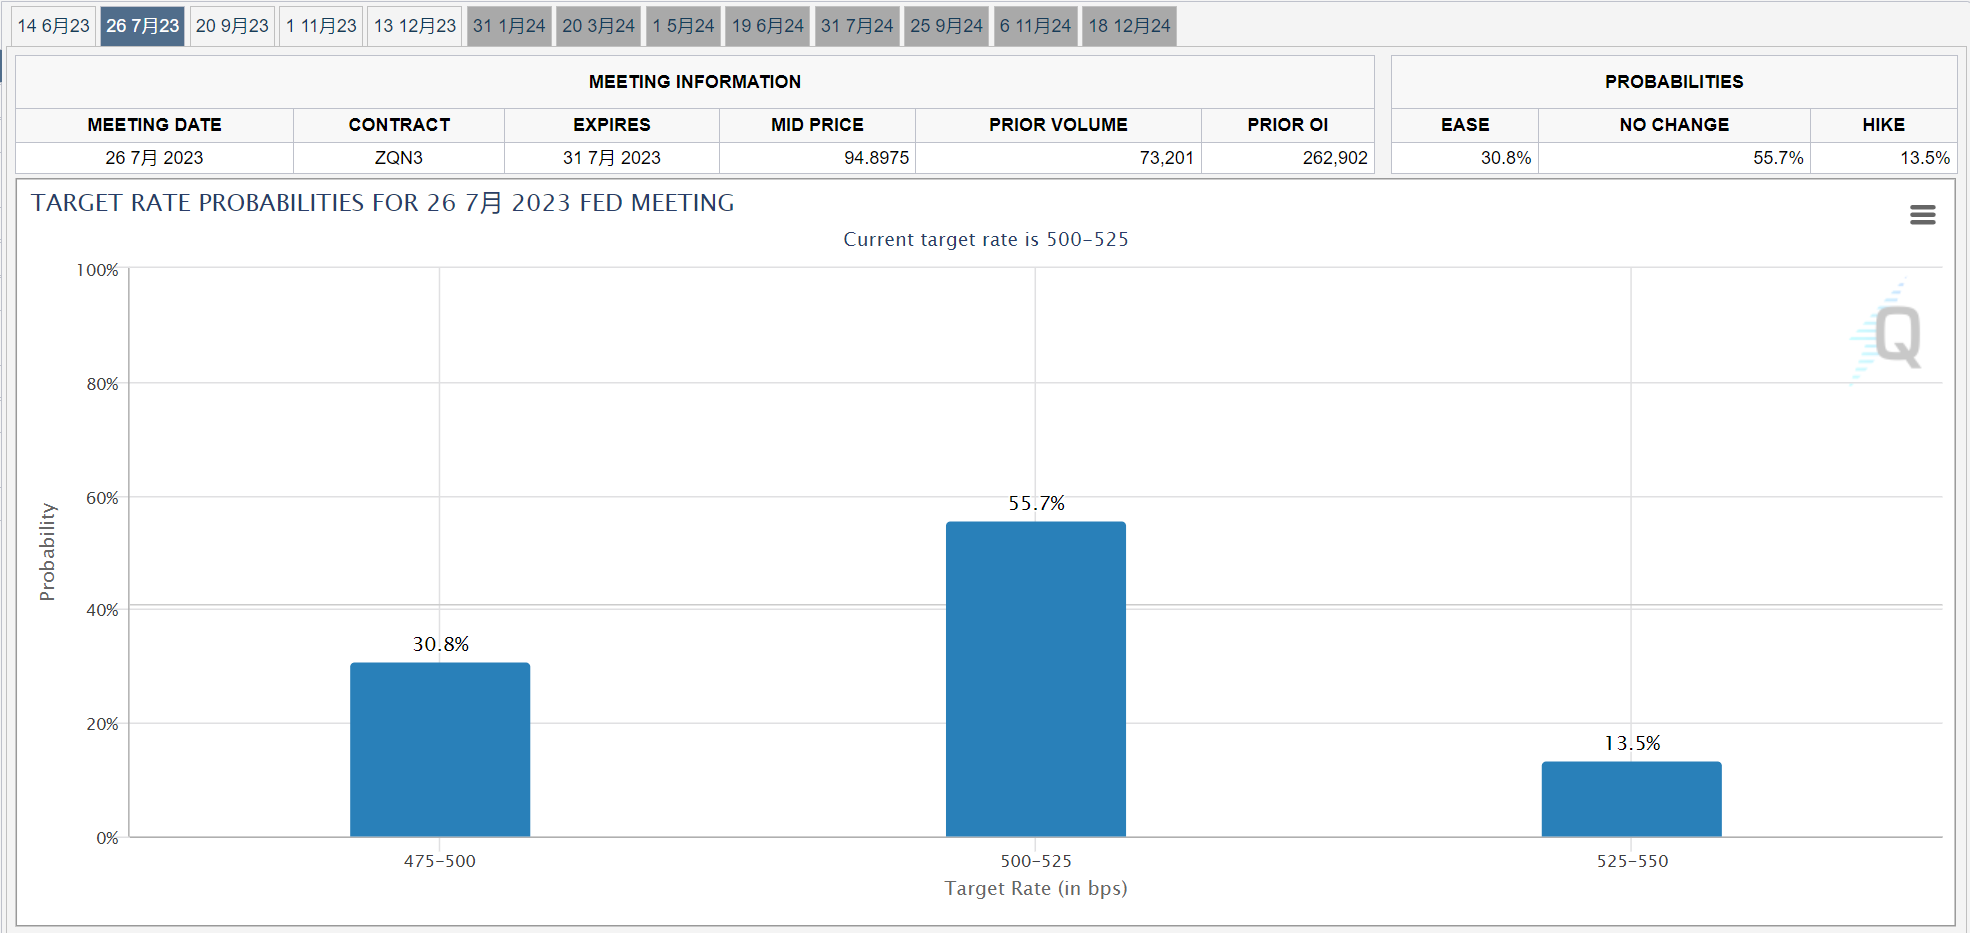Open the 31 1月24 meeting tab

pyautogui.click(x=509, y=26)
